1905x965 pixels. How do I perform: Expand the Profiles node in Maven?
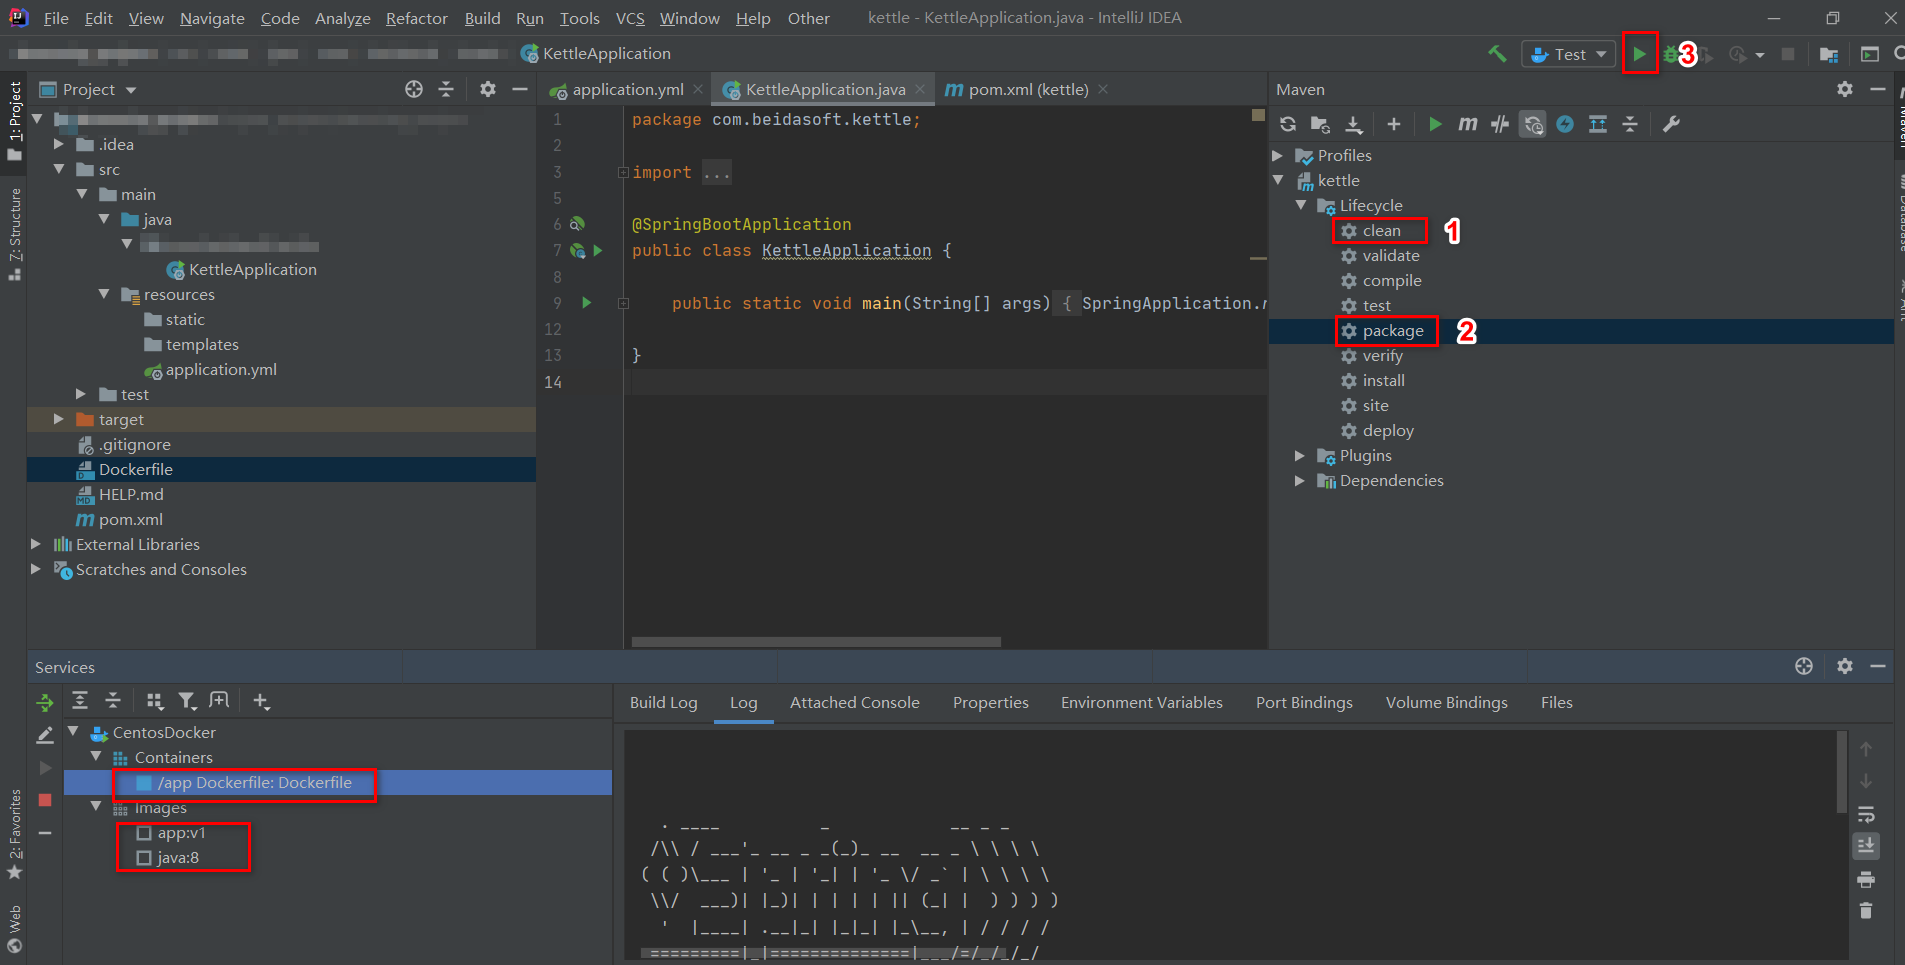(x=1278, y=156)
